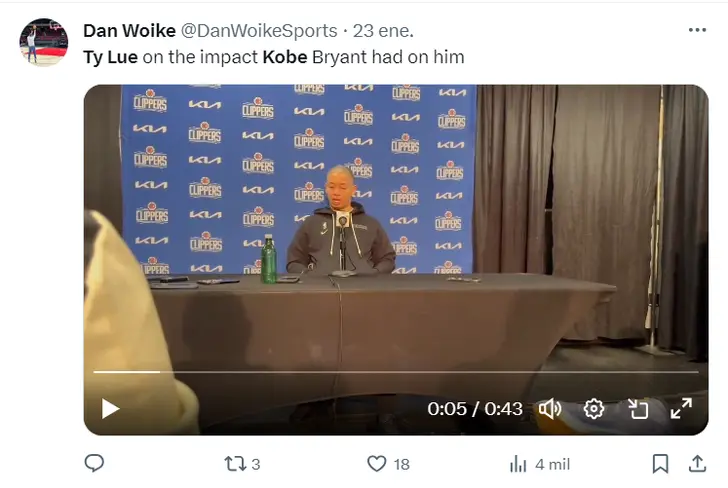The width and height of the screenshot is (728, 488).
Task: Open the Dan Woike display name link
Action: click(x=130, y=31)
